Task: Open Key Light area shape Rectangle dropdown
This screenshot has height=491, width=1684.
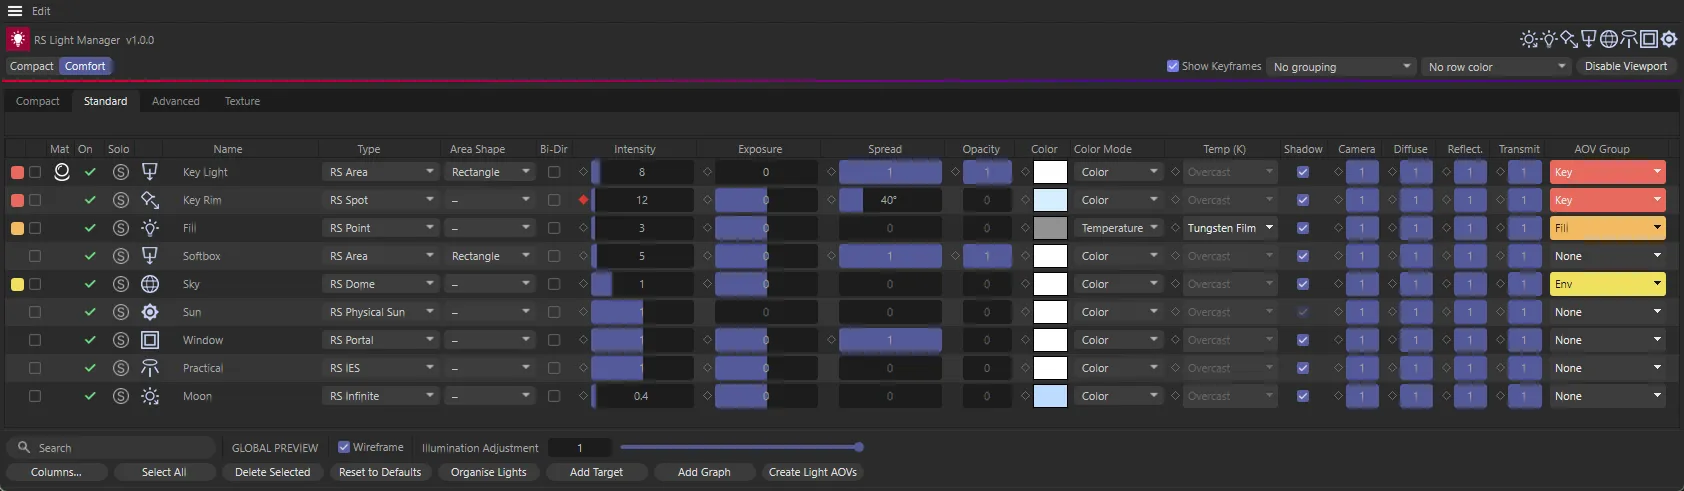Action: coord(490,172)
